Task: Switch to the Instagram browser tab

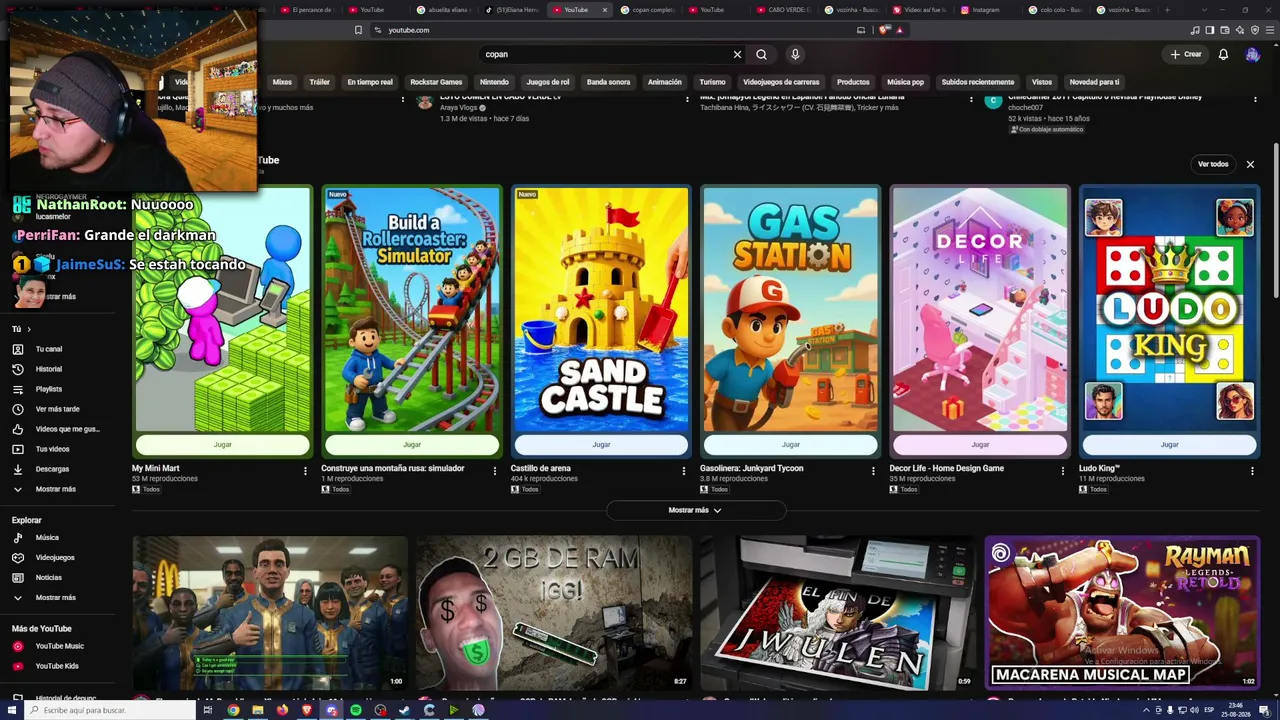Action: click(x=985, y=10)
